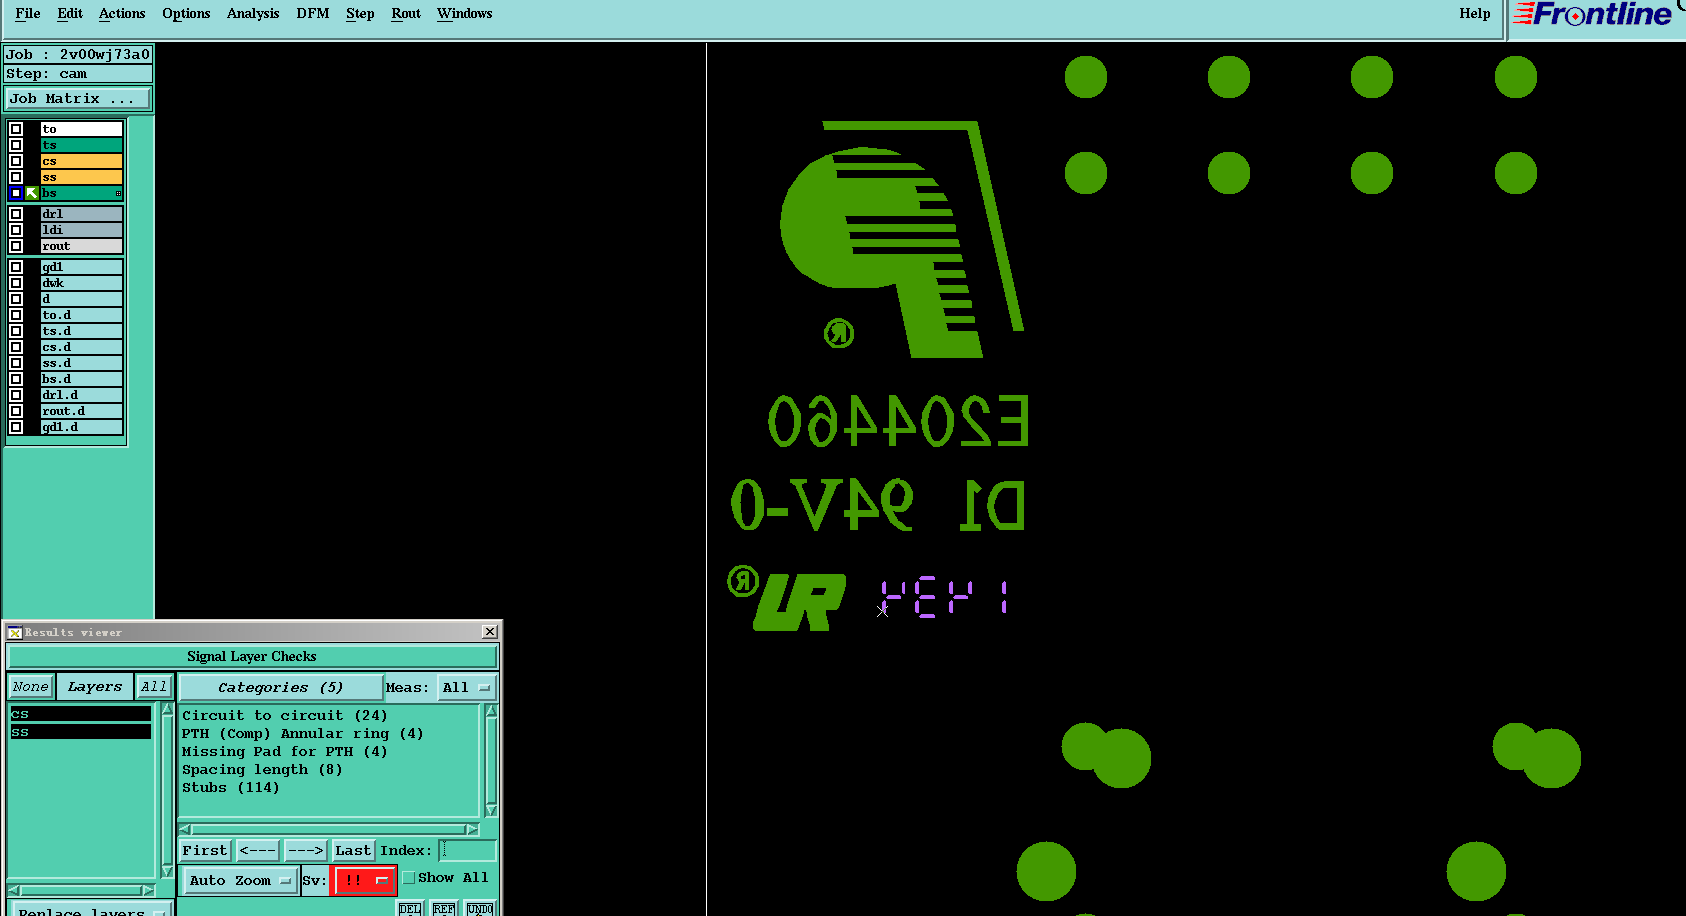Click the Signal Layer Checks title button
The height and width of the screenshot is (916, 1686).
[x=252, y=657]
